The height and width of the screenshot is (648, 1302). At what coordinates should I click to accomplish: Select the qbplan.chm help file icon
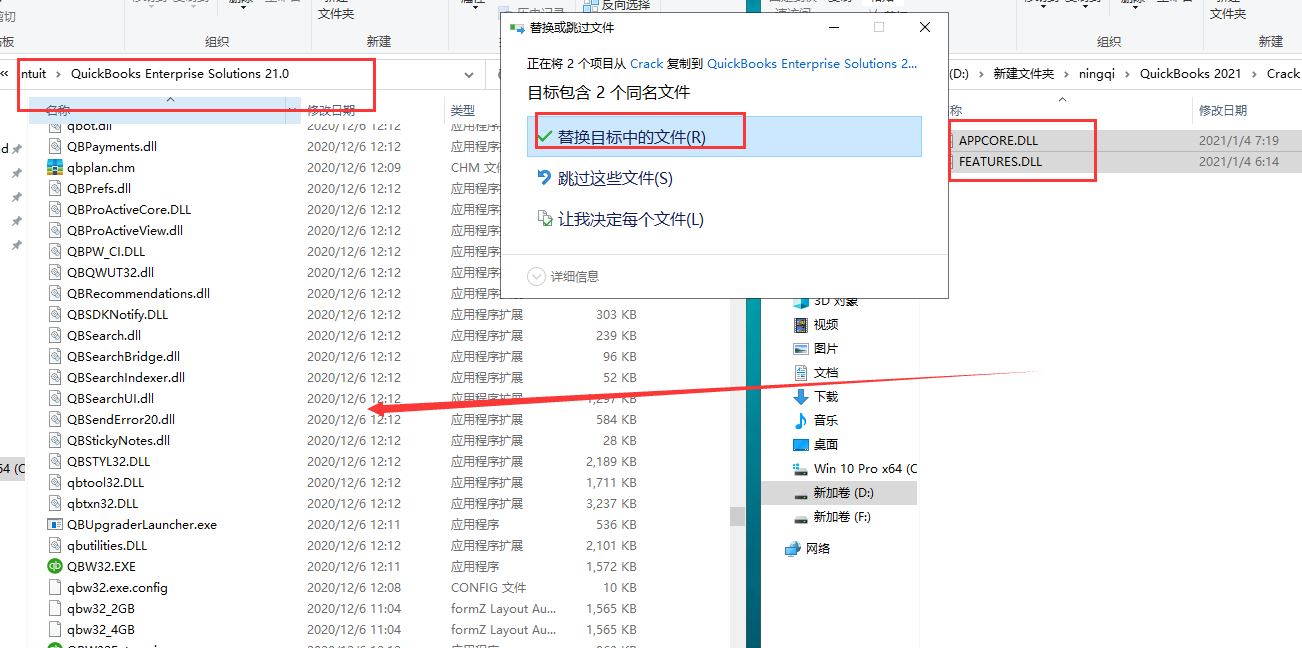pyautogui.click(x=55, y=167)
